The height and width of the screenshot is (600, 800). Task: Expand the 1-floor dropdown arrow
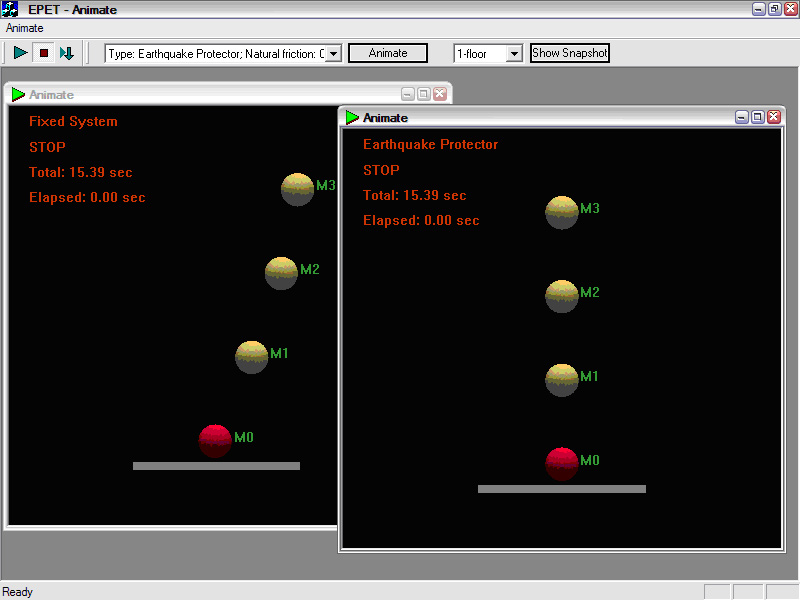pyautogui.click(x=514, y=54)
